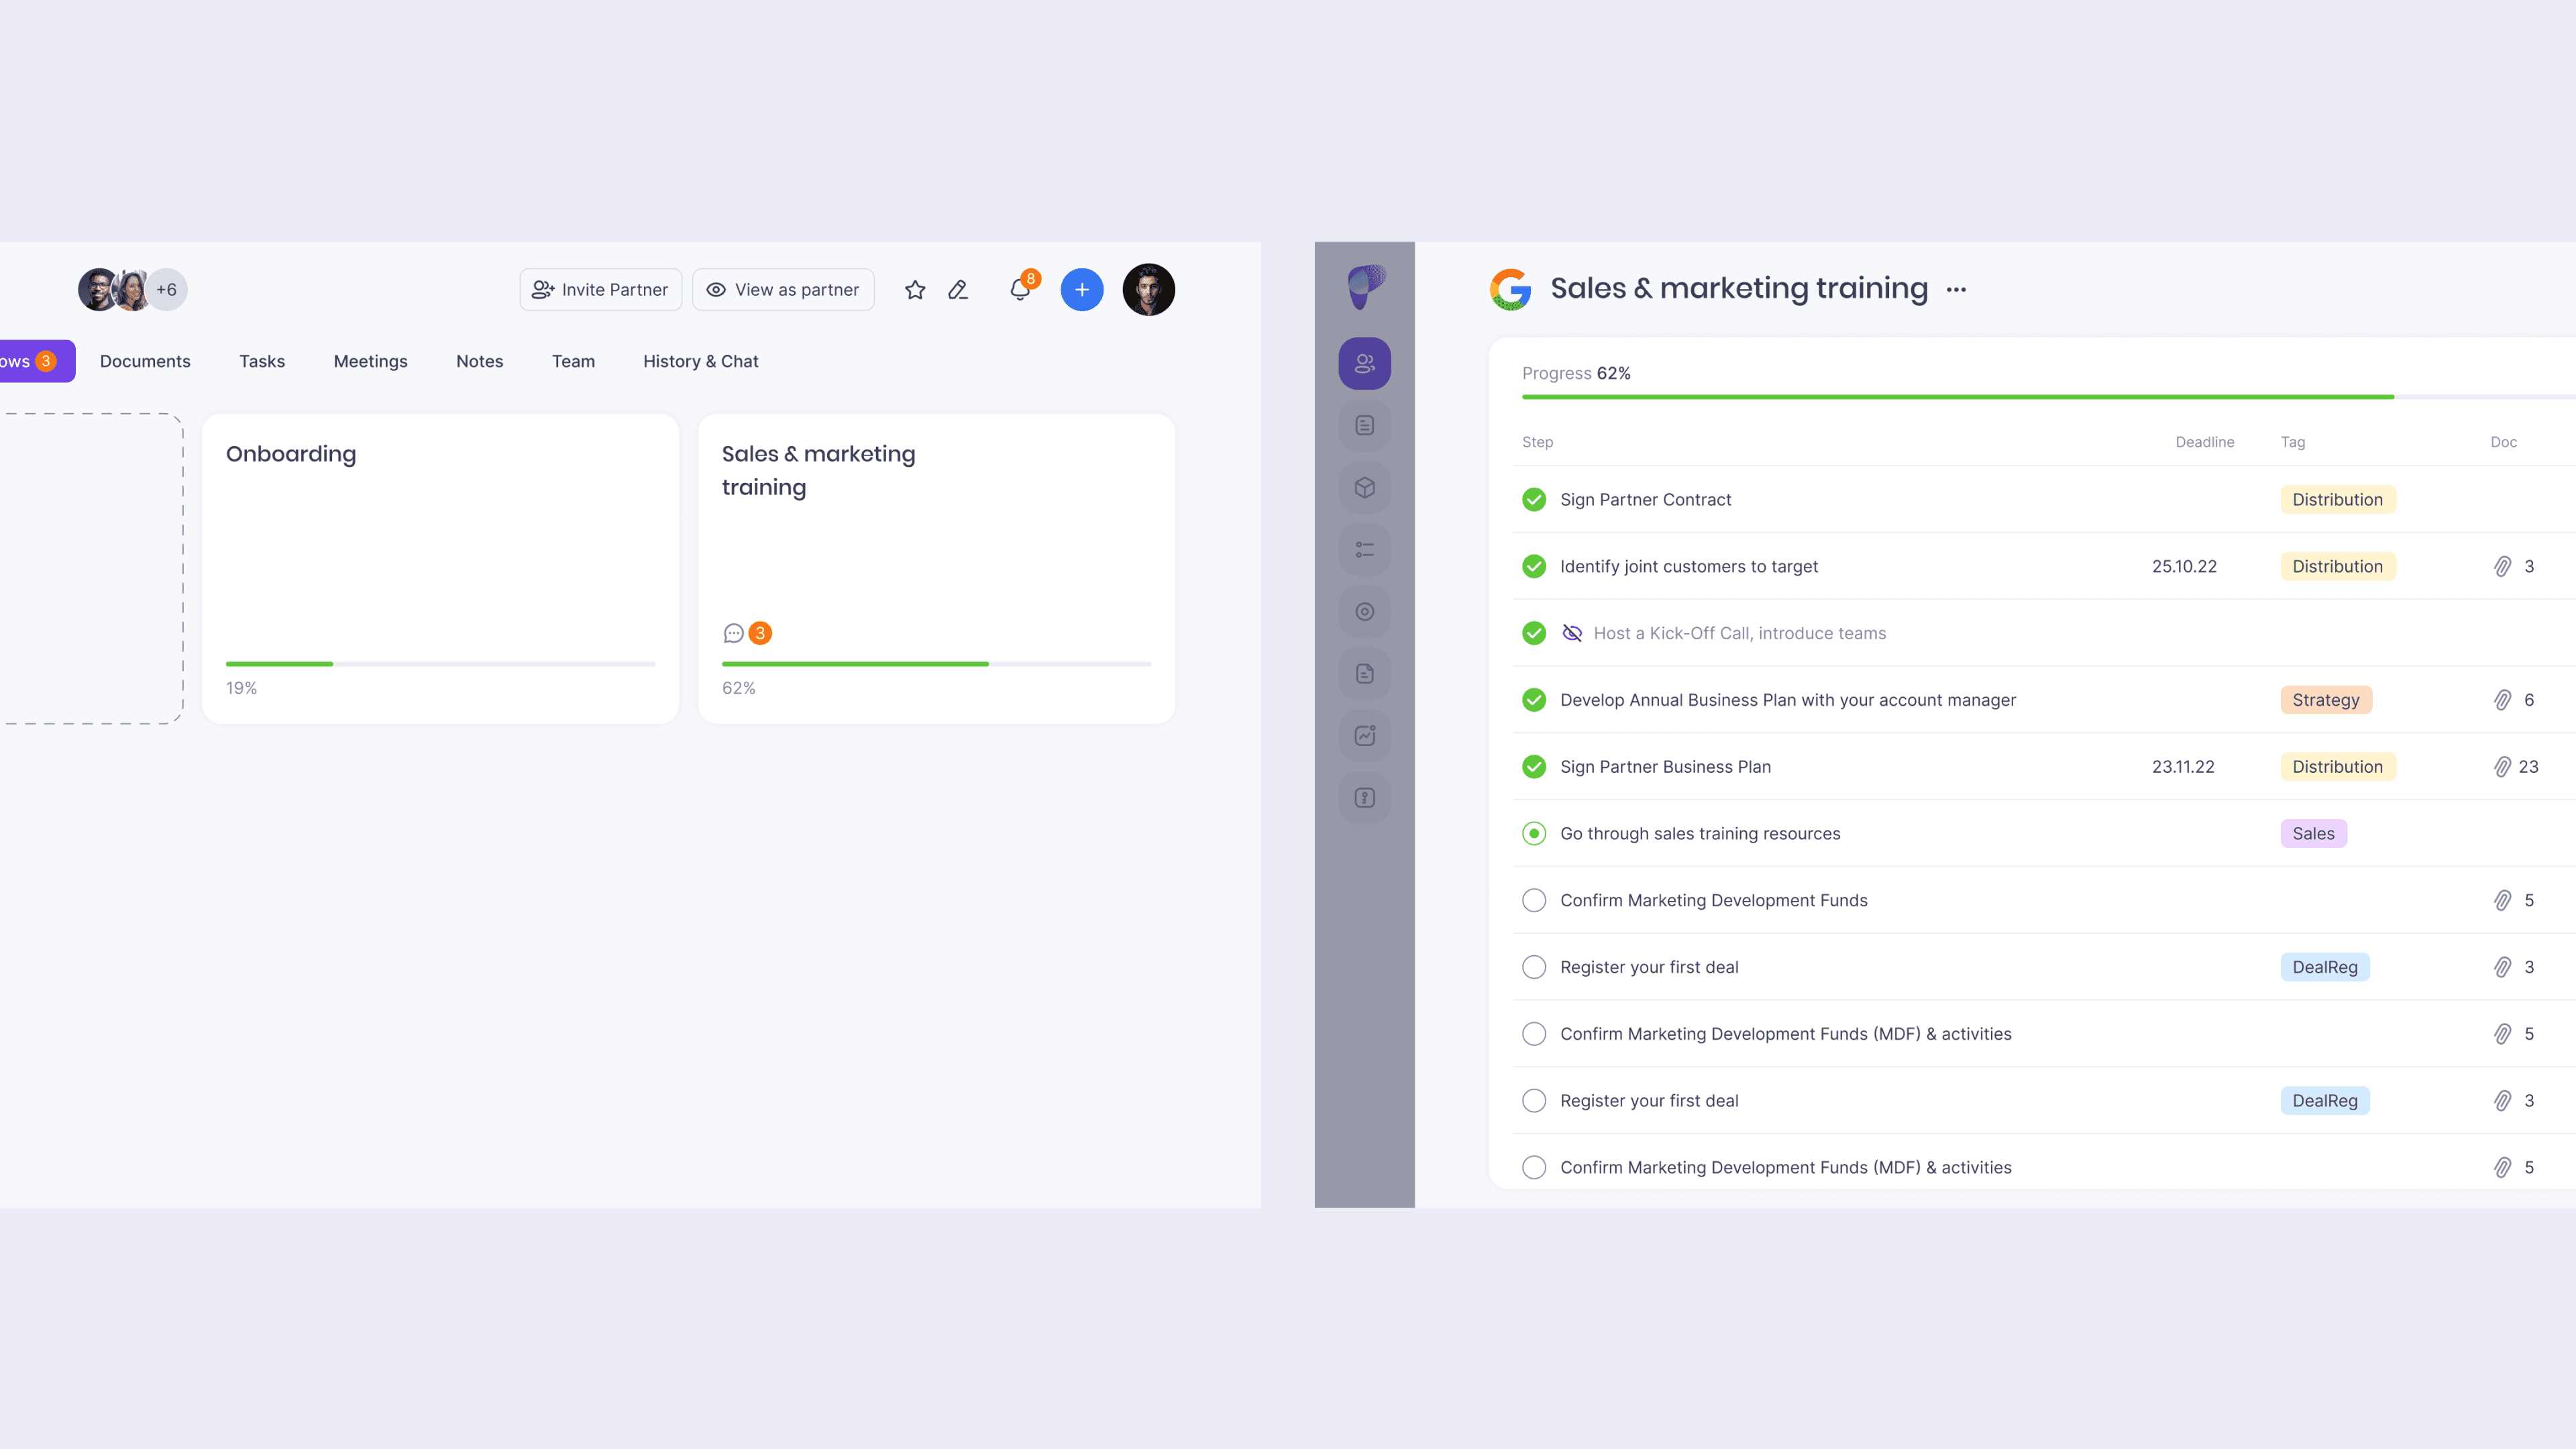The height and width of the screenshot is (1449, 2576).
Task: Expand the +6 team members avatar
Action: [x=166, y=290]
